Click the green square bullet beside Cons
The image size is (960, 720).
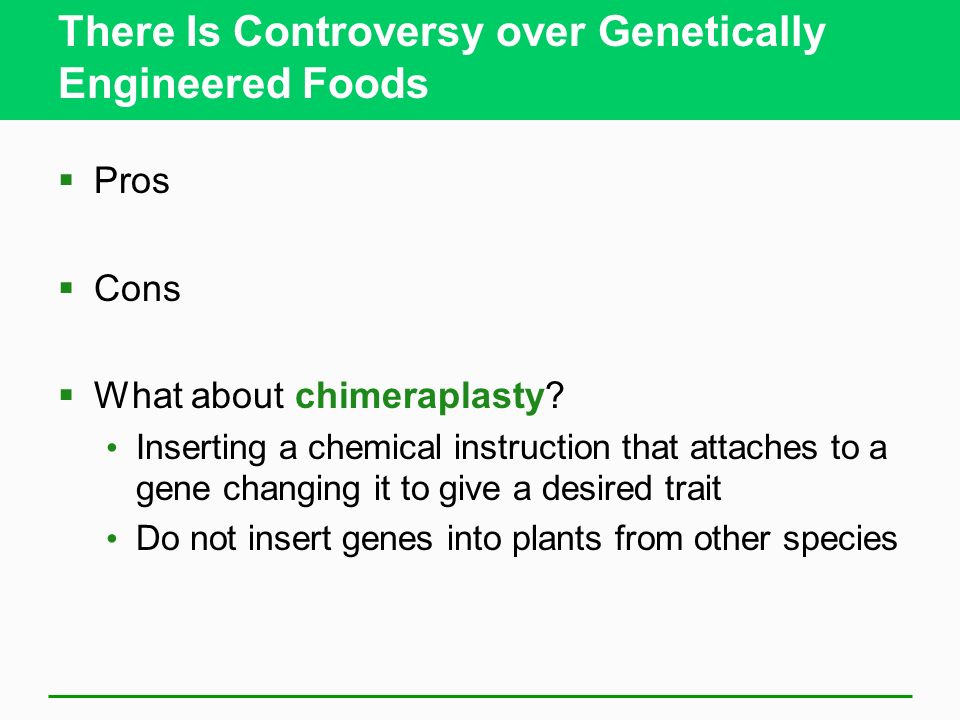(x=67, y=288)
